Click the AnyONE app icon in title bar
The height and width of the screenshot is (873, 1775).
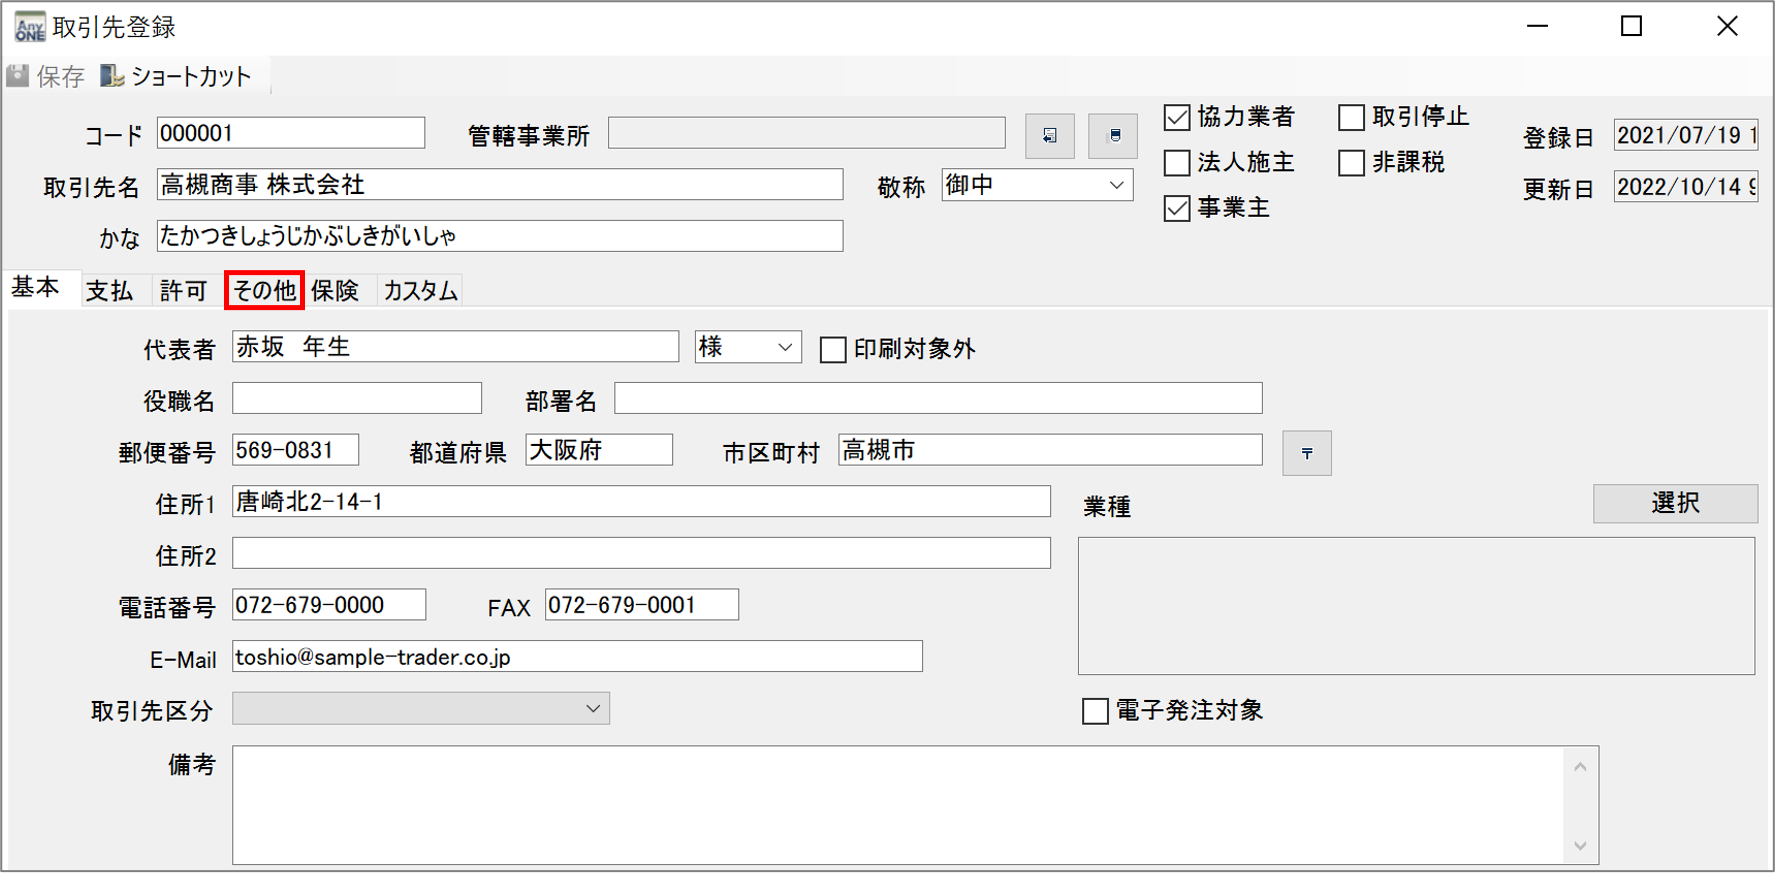coord(29,27)
